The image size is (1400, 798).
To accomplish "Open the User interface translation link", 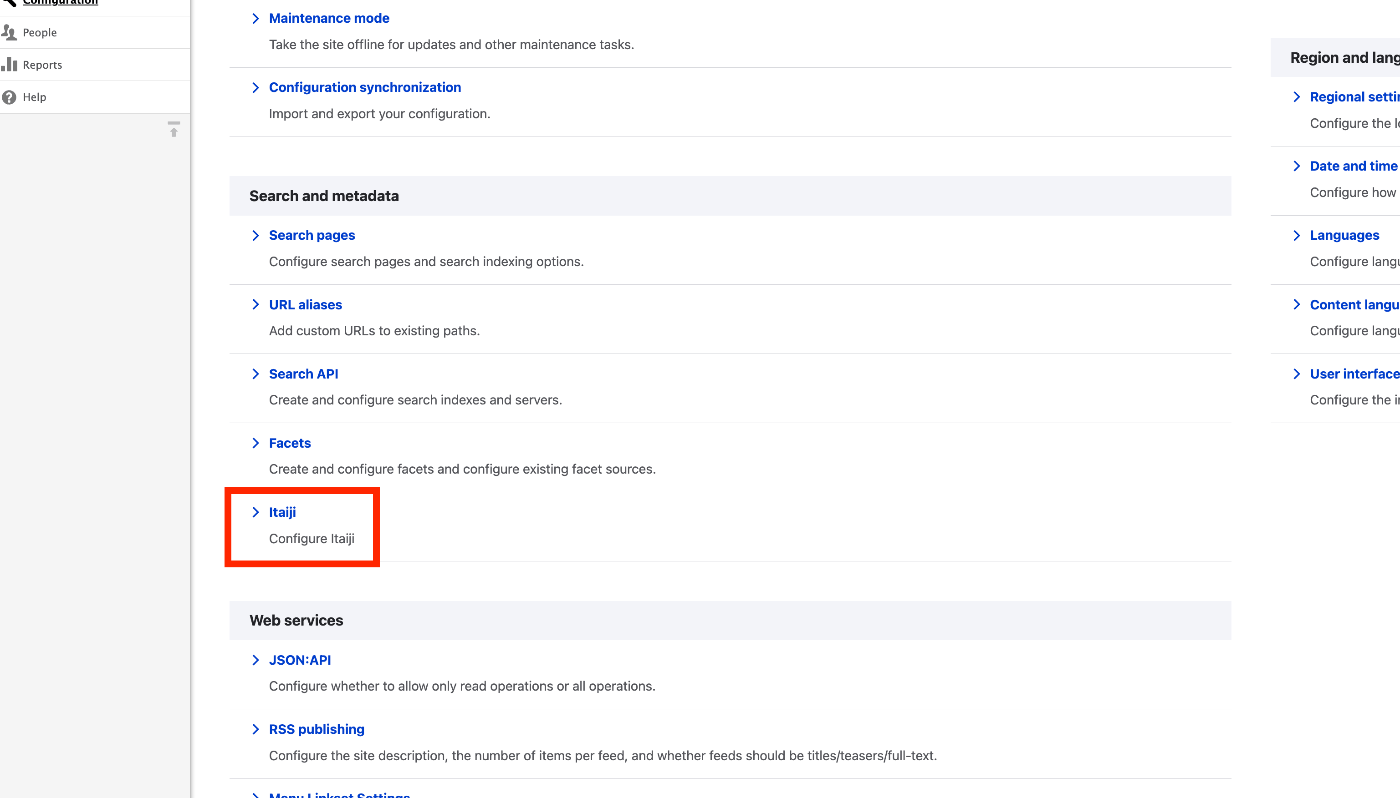I will click(1355, 373).
